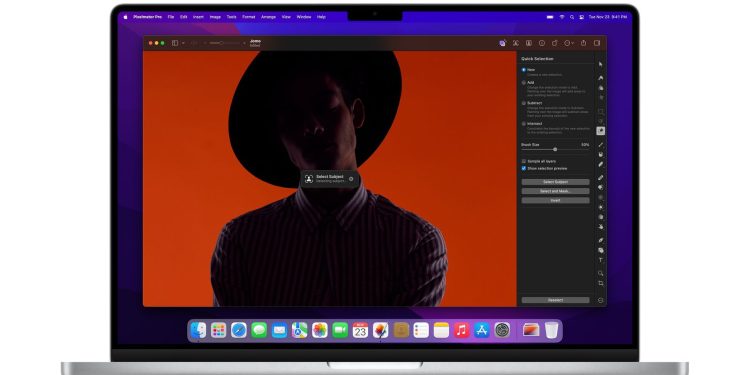Click the Brush Size slider handle

point(555,150)
